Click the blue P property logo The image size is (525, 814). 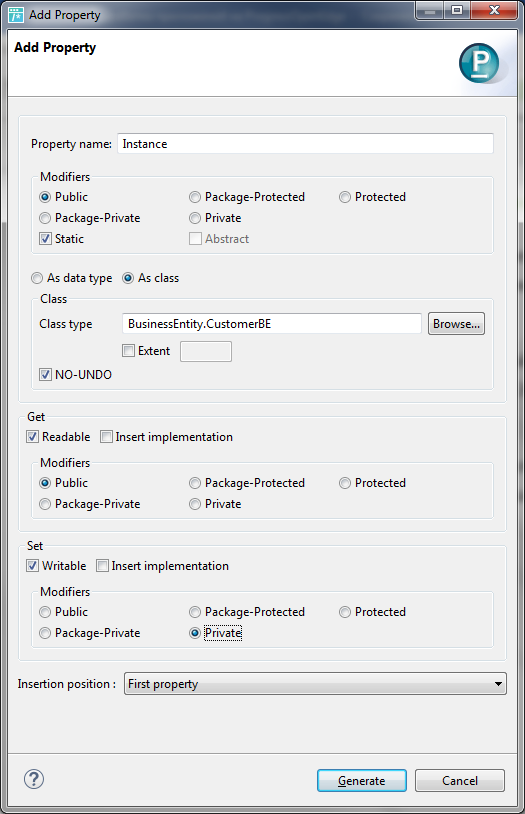(x=479, y=63)
